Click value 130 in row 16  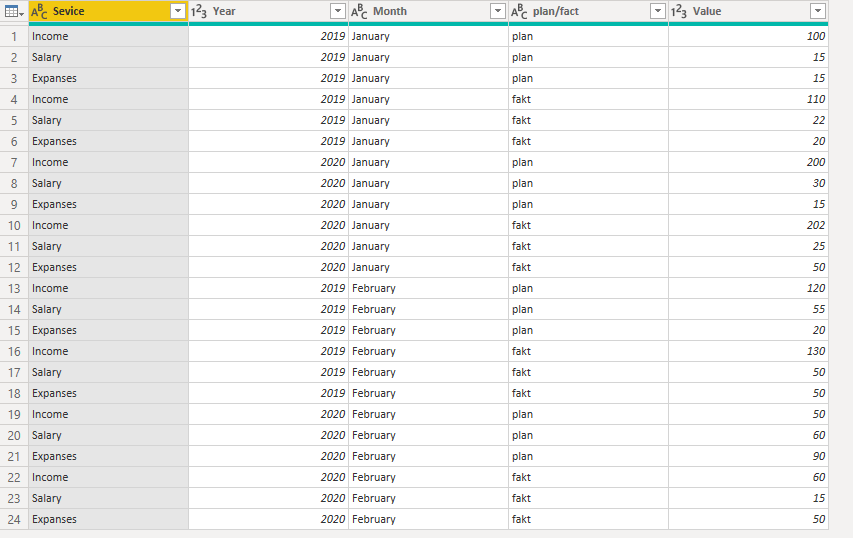[x=748, y=351]
